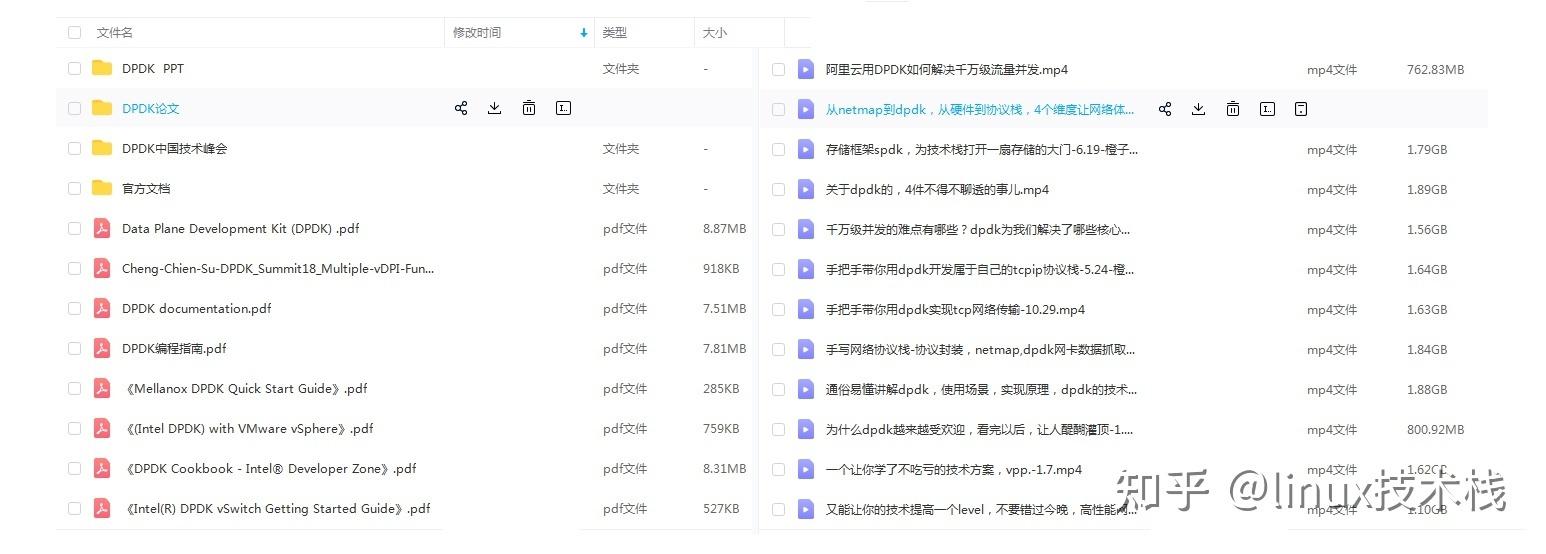Download the DPDK论文 folder
1546x554 pixels.
(494, 108)
